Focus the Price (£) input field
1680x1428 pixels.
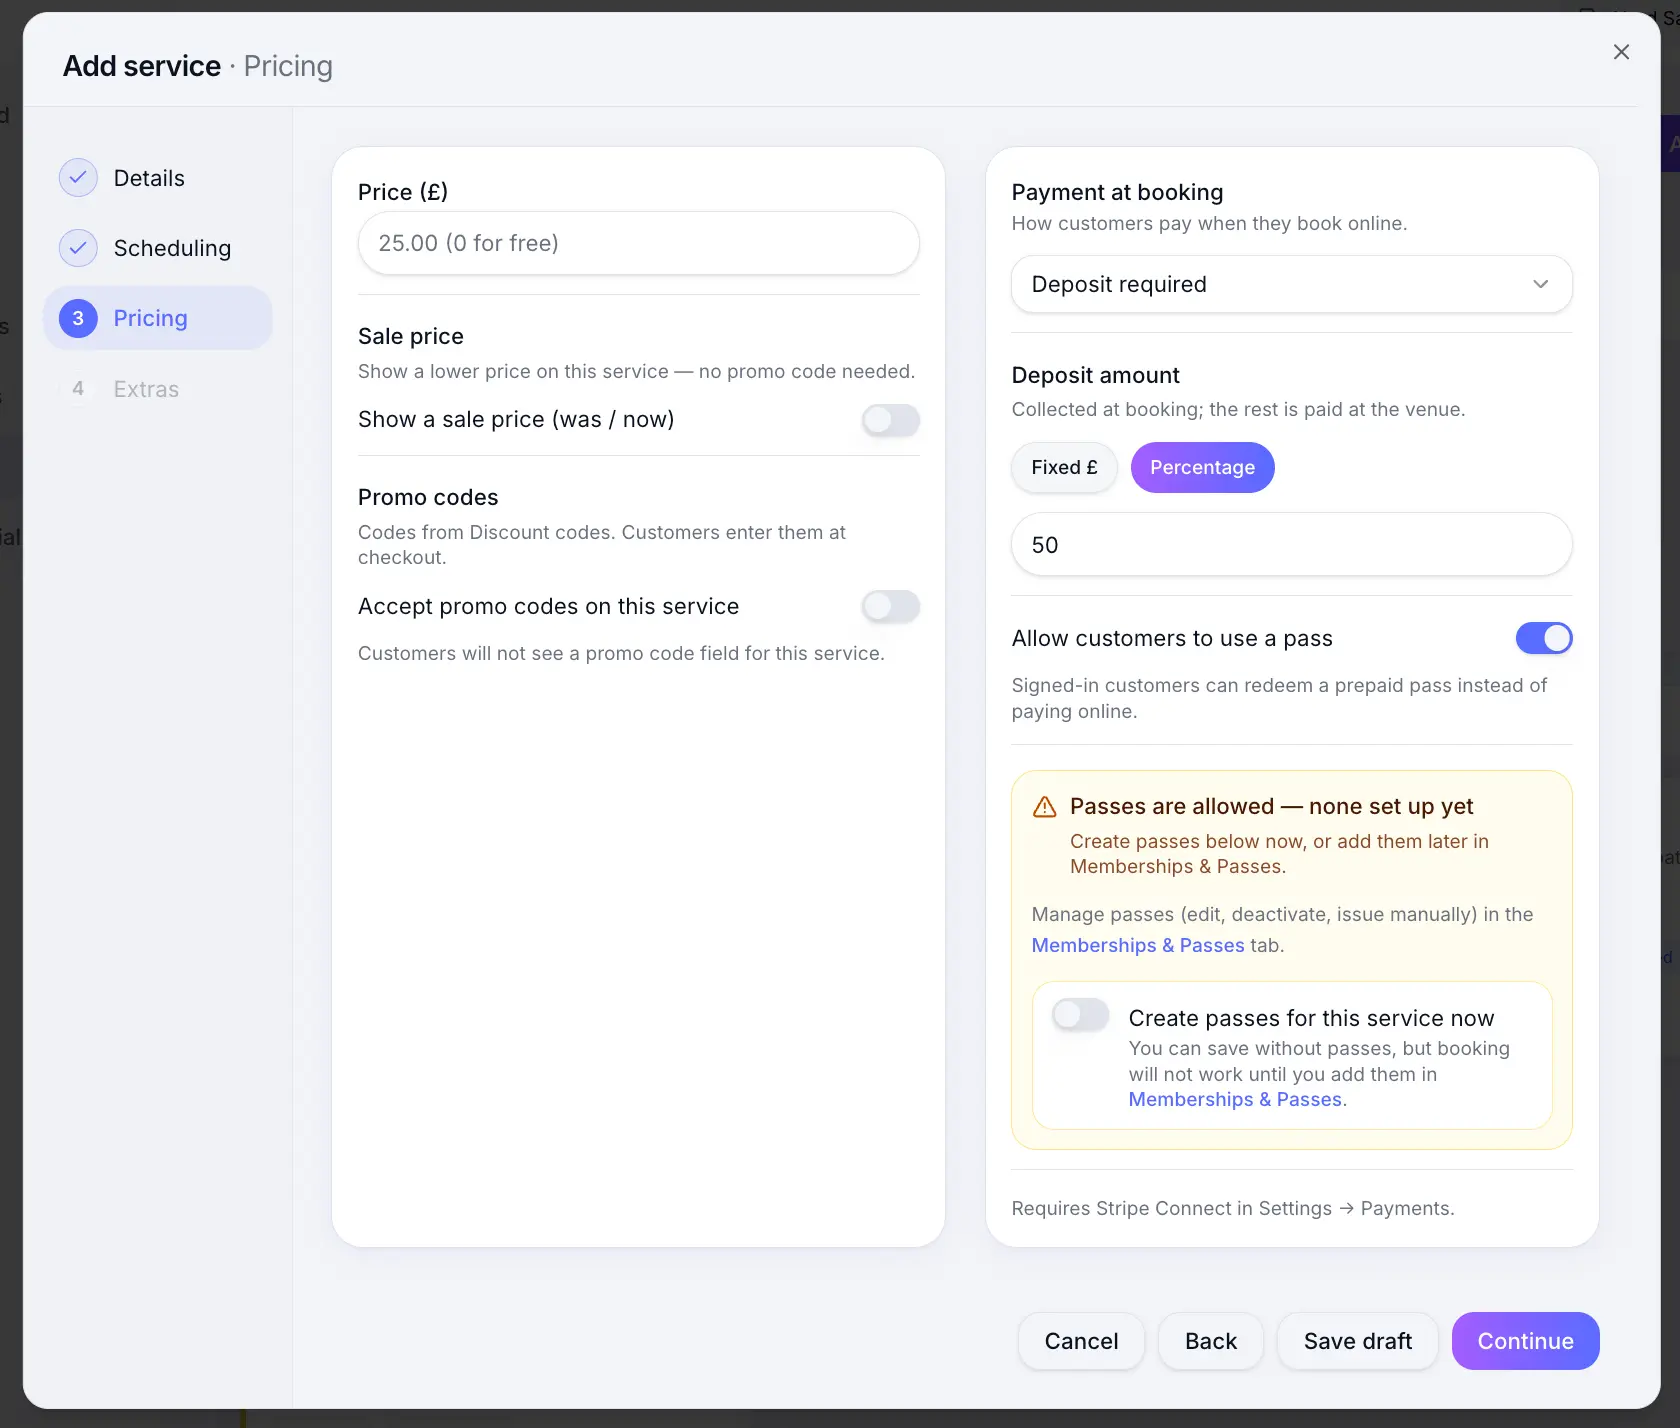click(x=638, y=243)
